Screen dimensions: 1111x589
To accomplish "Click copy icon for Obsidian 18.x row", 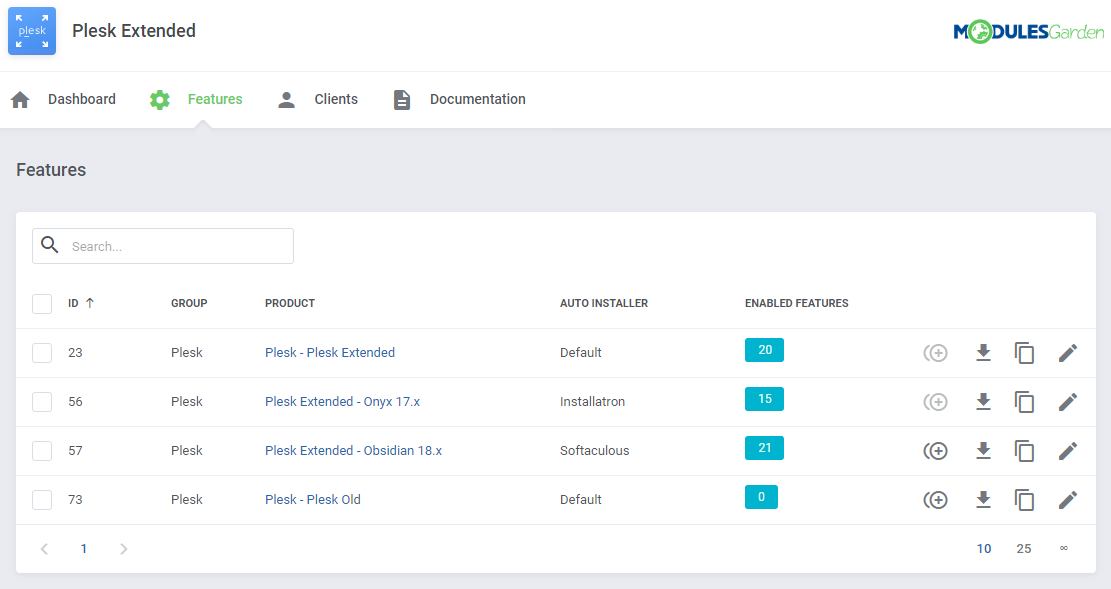I will coord(1025,451).
